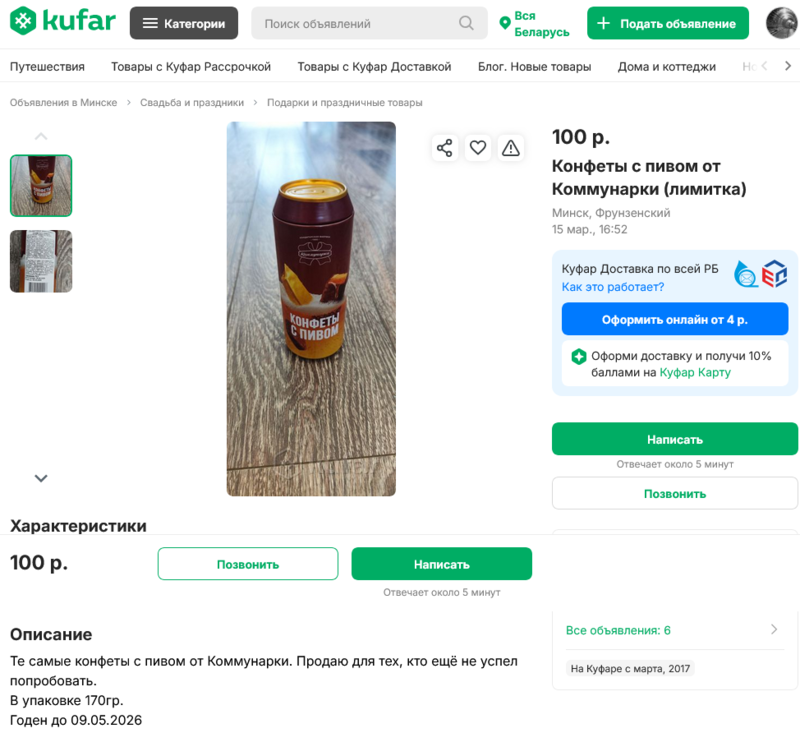Click Оформить онлайн от 4 р. button
800x733 pixels.
pos(674,319)
